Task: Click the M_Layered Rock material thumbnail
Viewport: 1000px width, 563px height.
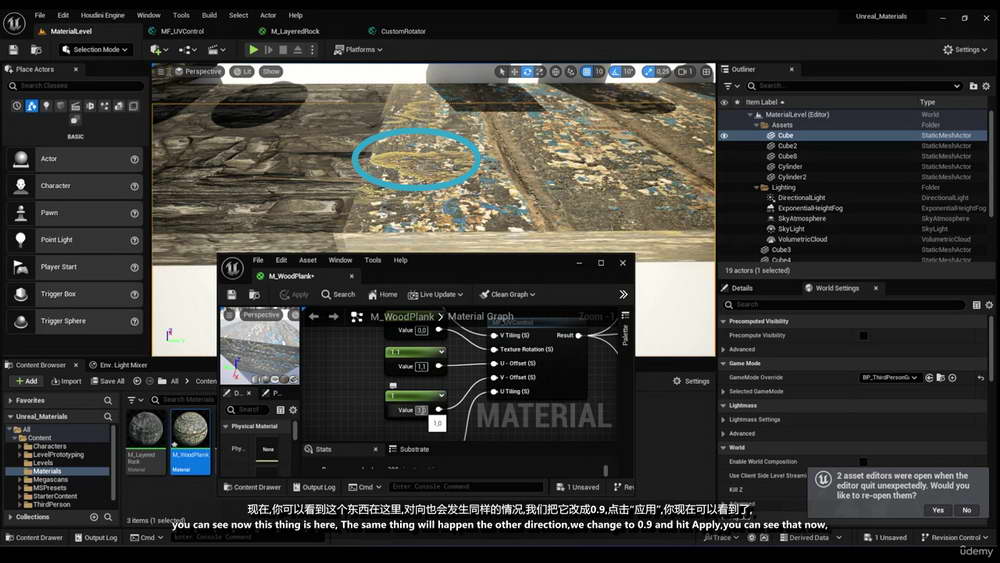Action: point(145,428)
